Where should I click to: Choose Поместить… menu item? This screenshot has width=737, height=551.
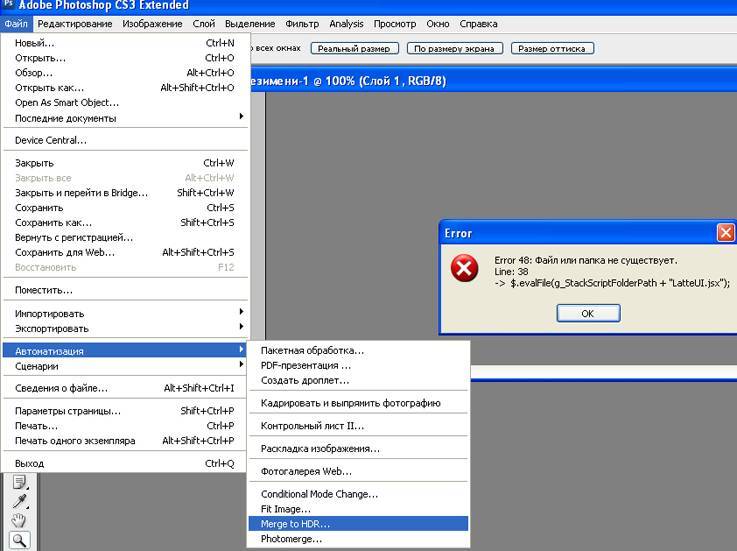(x=125, y=290)
